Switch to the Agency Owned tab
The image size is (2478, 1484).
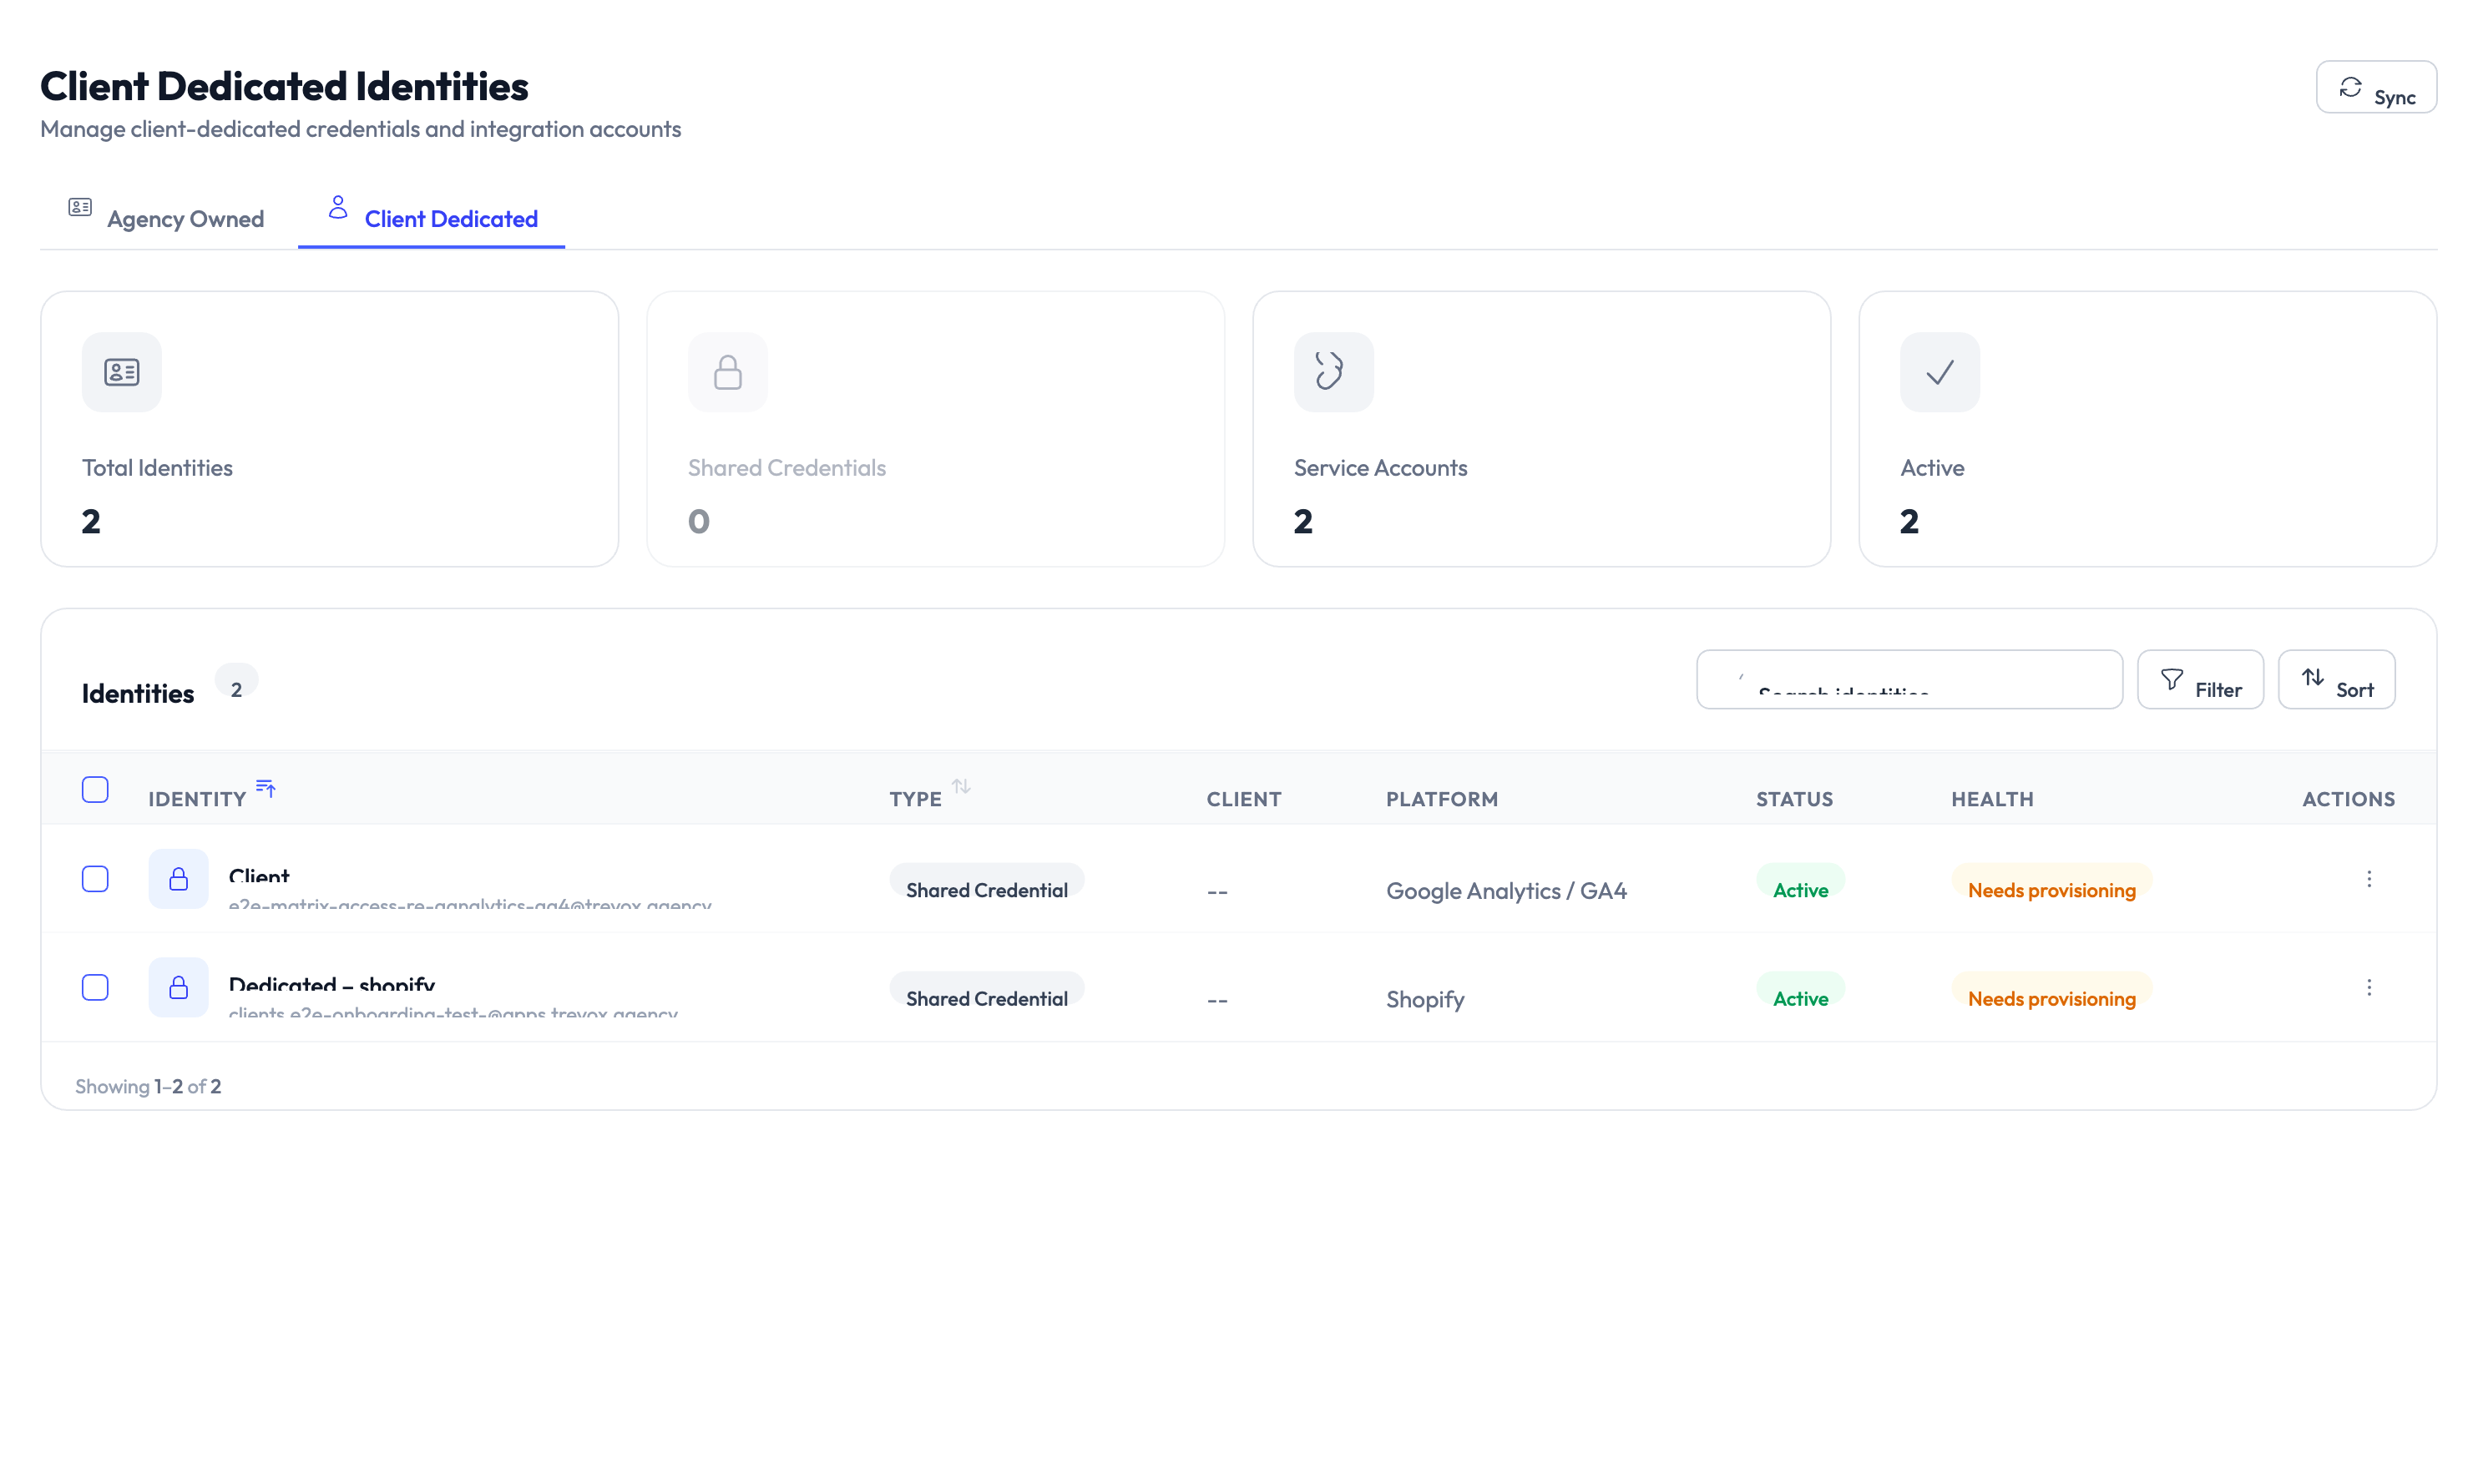(165, 217)
